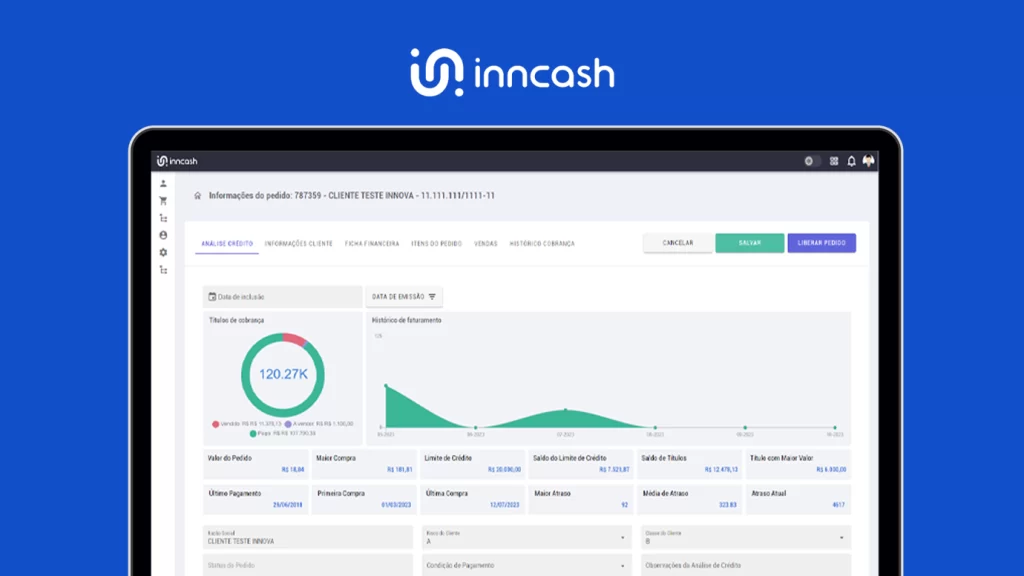Click the Data de inclusão date field

(x=282, y=296)
